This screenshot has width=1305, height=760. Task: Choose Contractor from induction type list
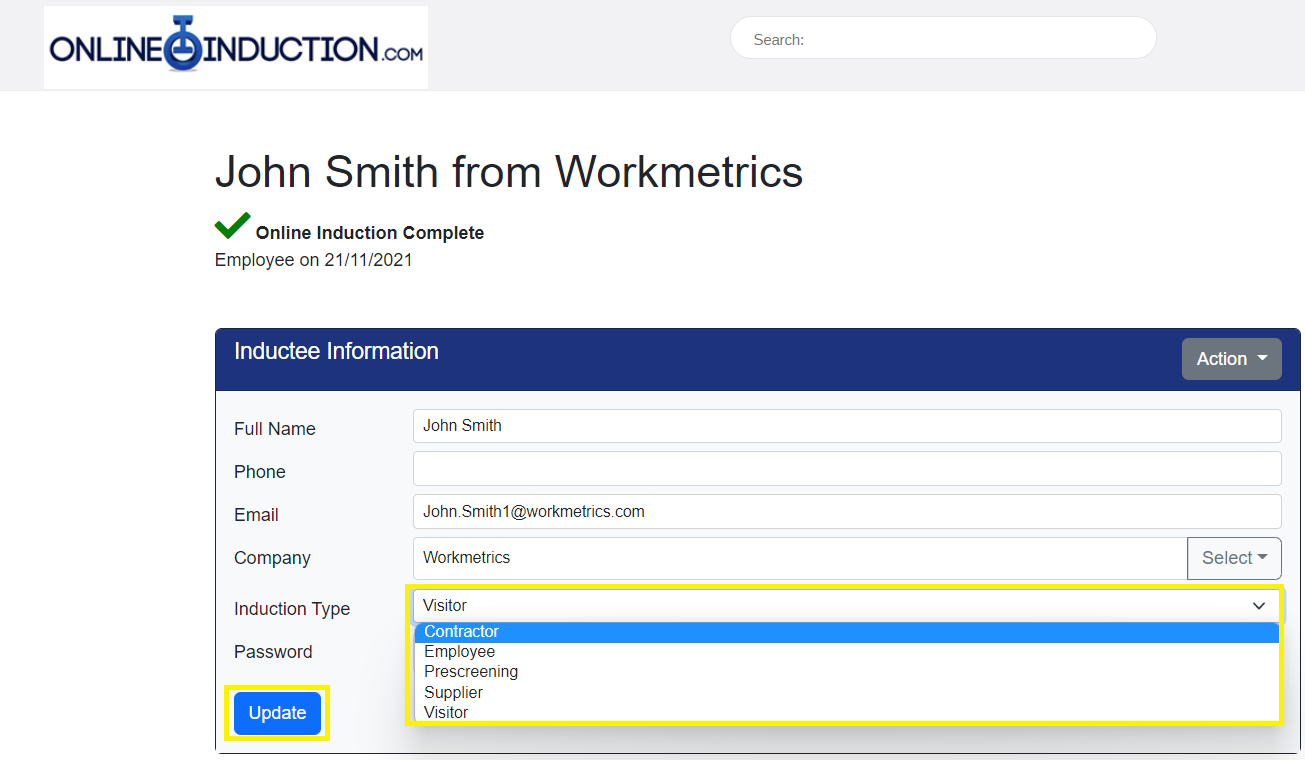(461, 632)
